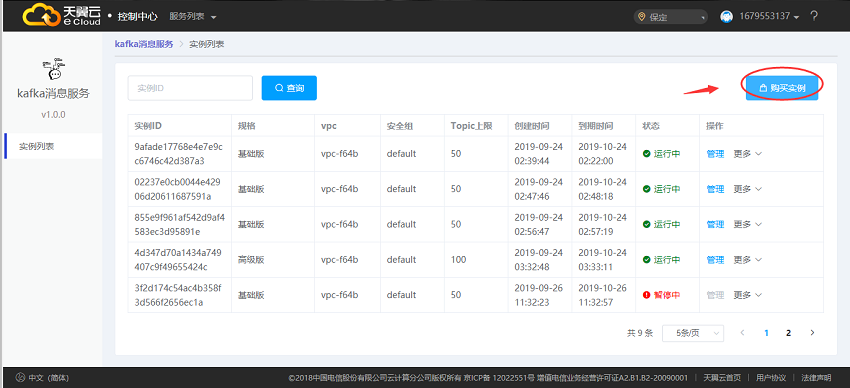Open the 服务列表 dropdown menu
The image size is (850, 388).
tap(193, 17)
